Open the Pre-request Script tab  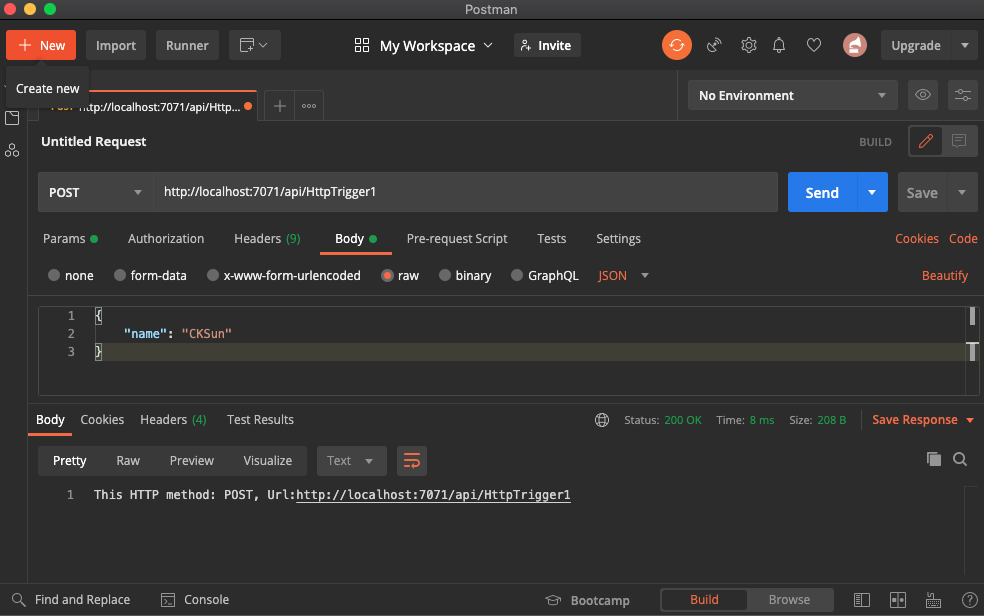coord(457,239)
